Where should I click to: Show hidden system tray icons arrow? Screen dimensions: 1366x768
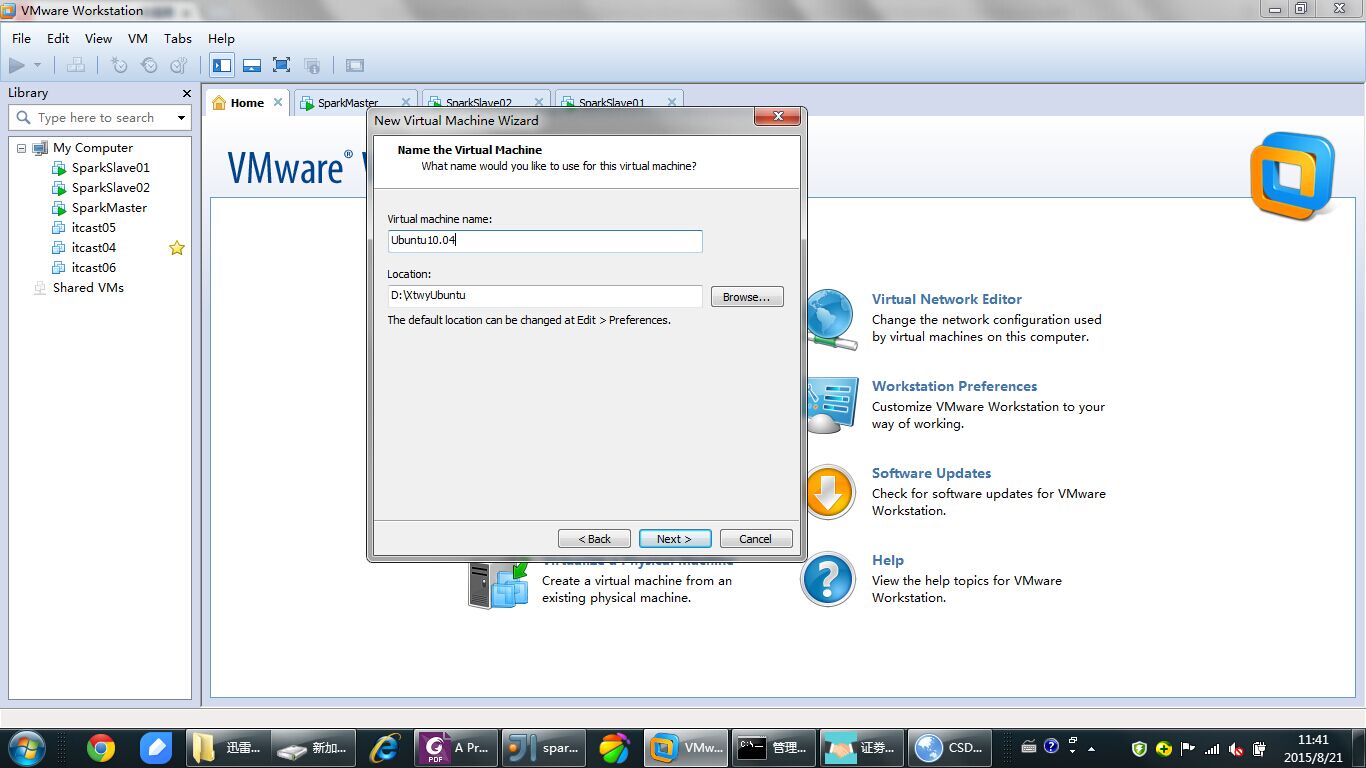coord(1092,748)
